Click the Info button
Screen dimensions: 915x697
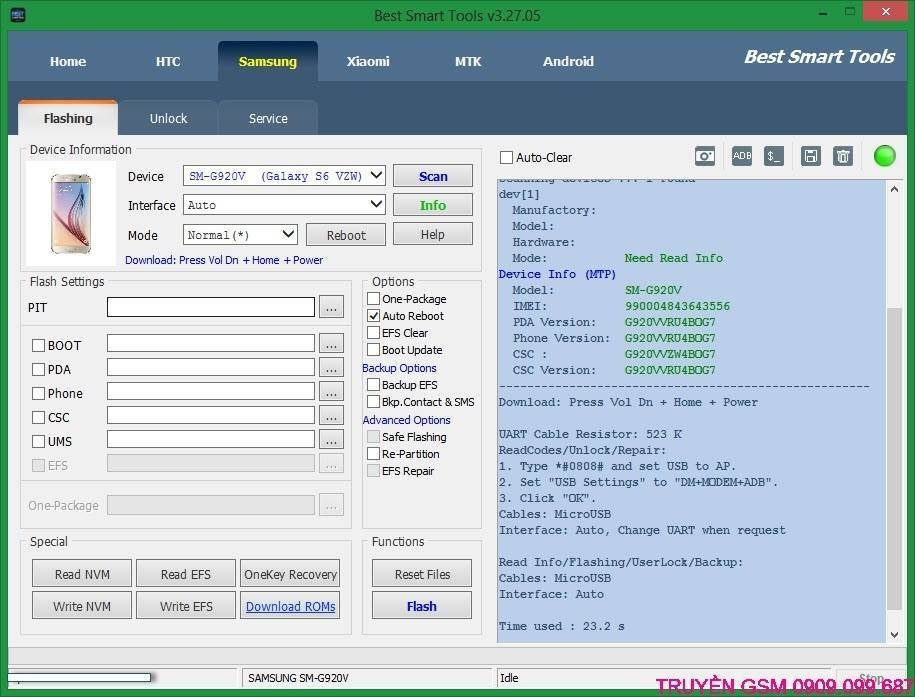[433, 205]
